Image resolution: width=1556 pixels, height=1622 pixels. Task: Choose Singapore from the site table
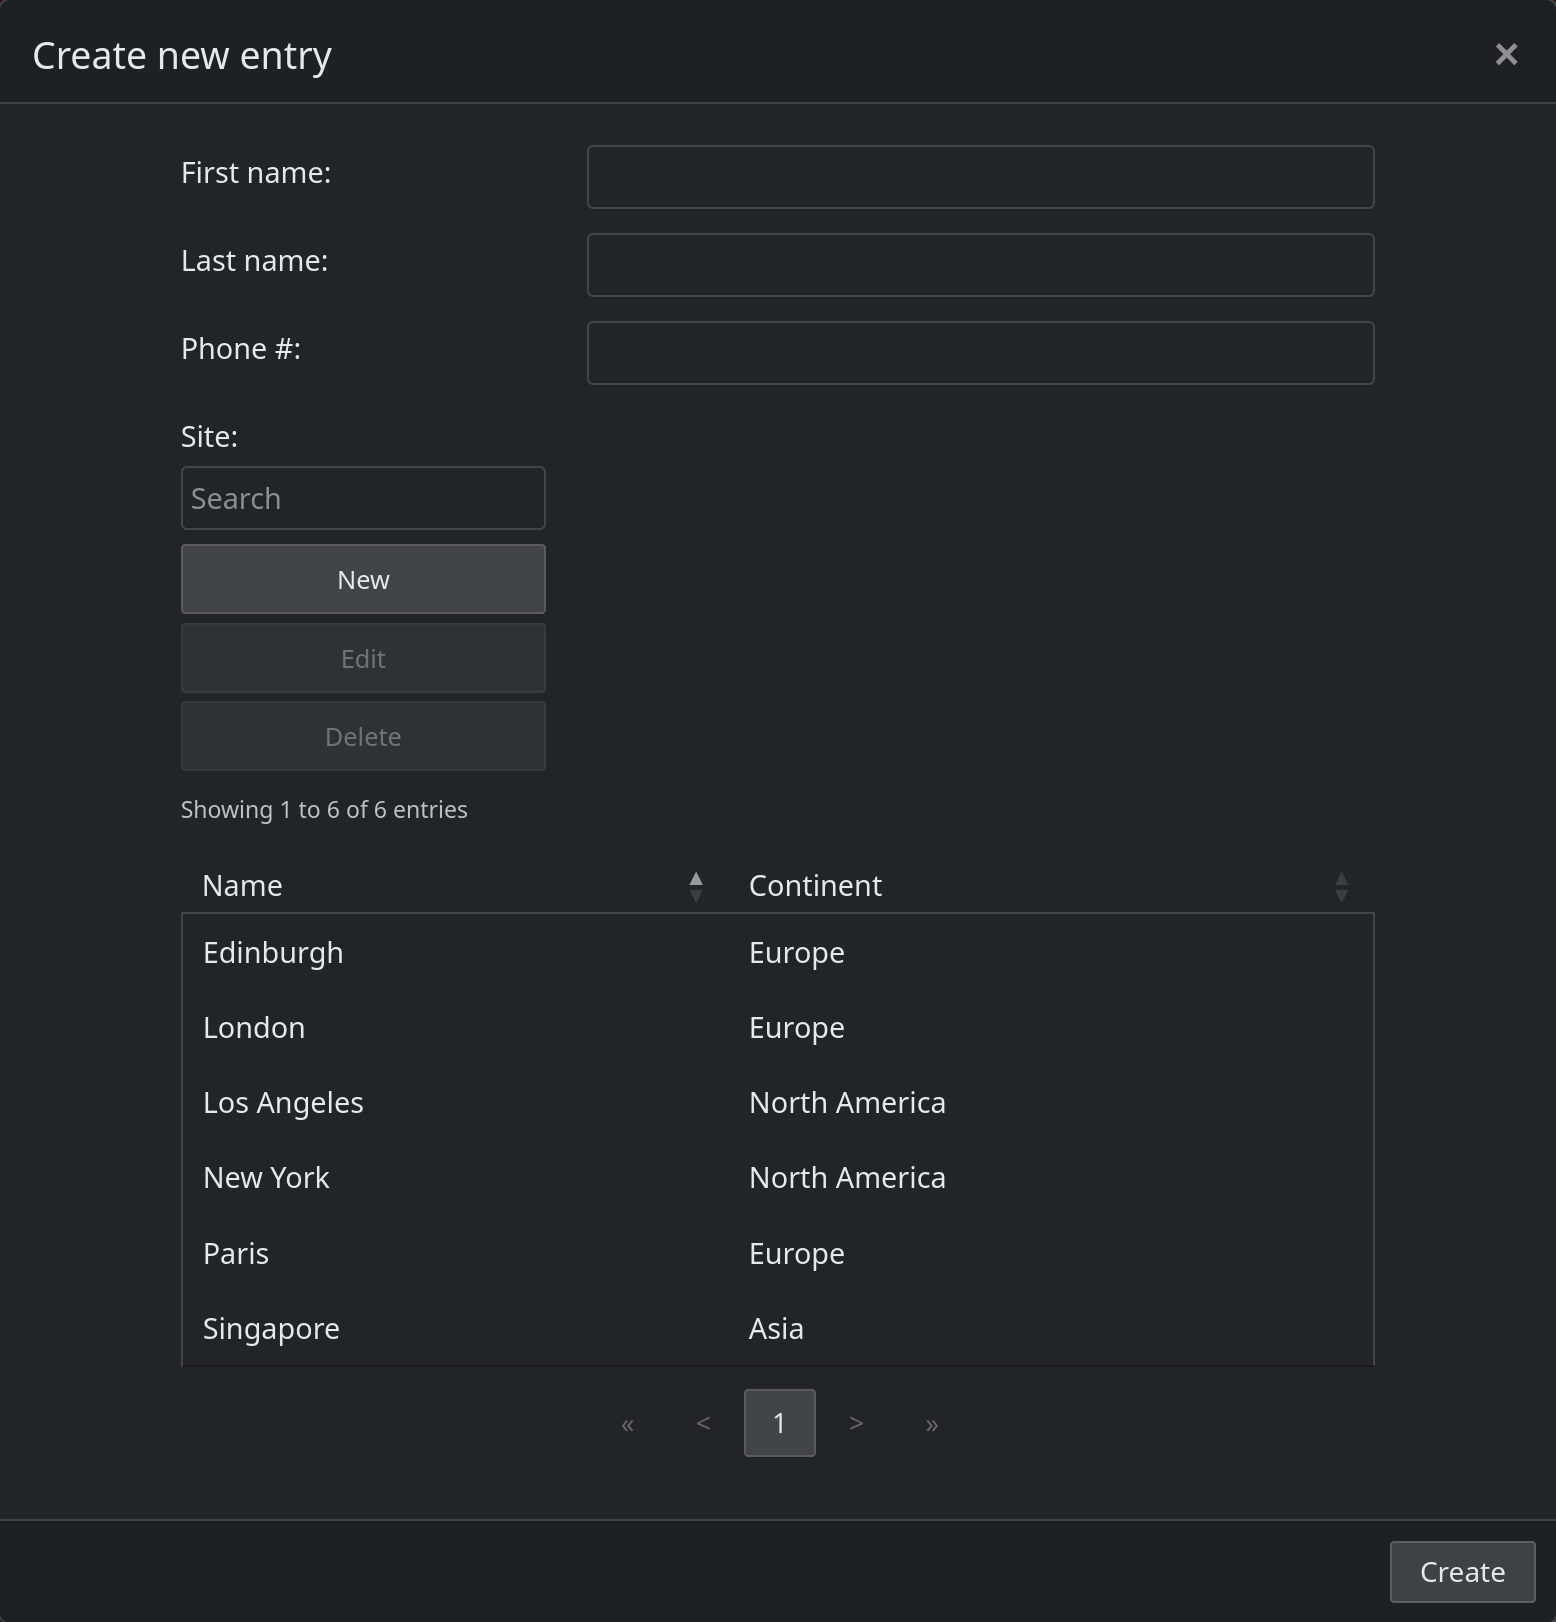pos(778,1328)
